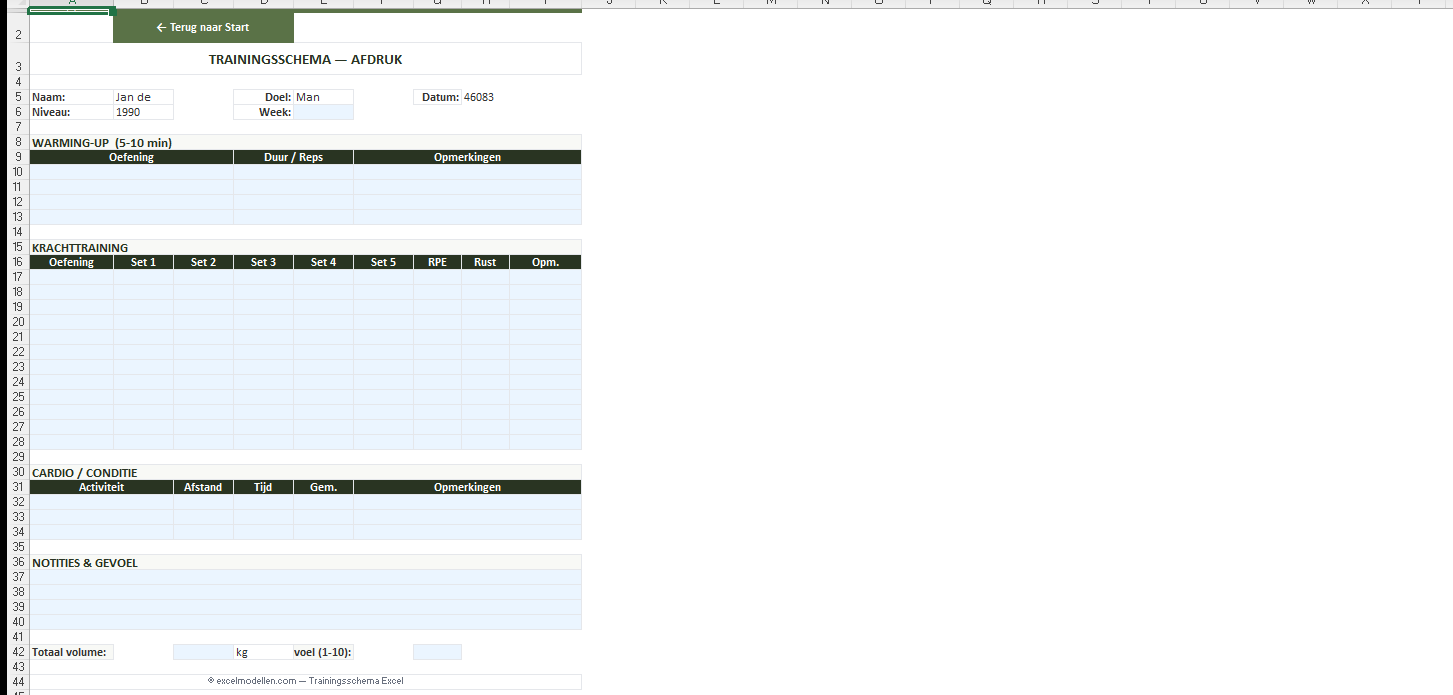Select the Rust column header cell
1453x695 pixels.
click(x=485, y=262)
